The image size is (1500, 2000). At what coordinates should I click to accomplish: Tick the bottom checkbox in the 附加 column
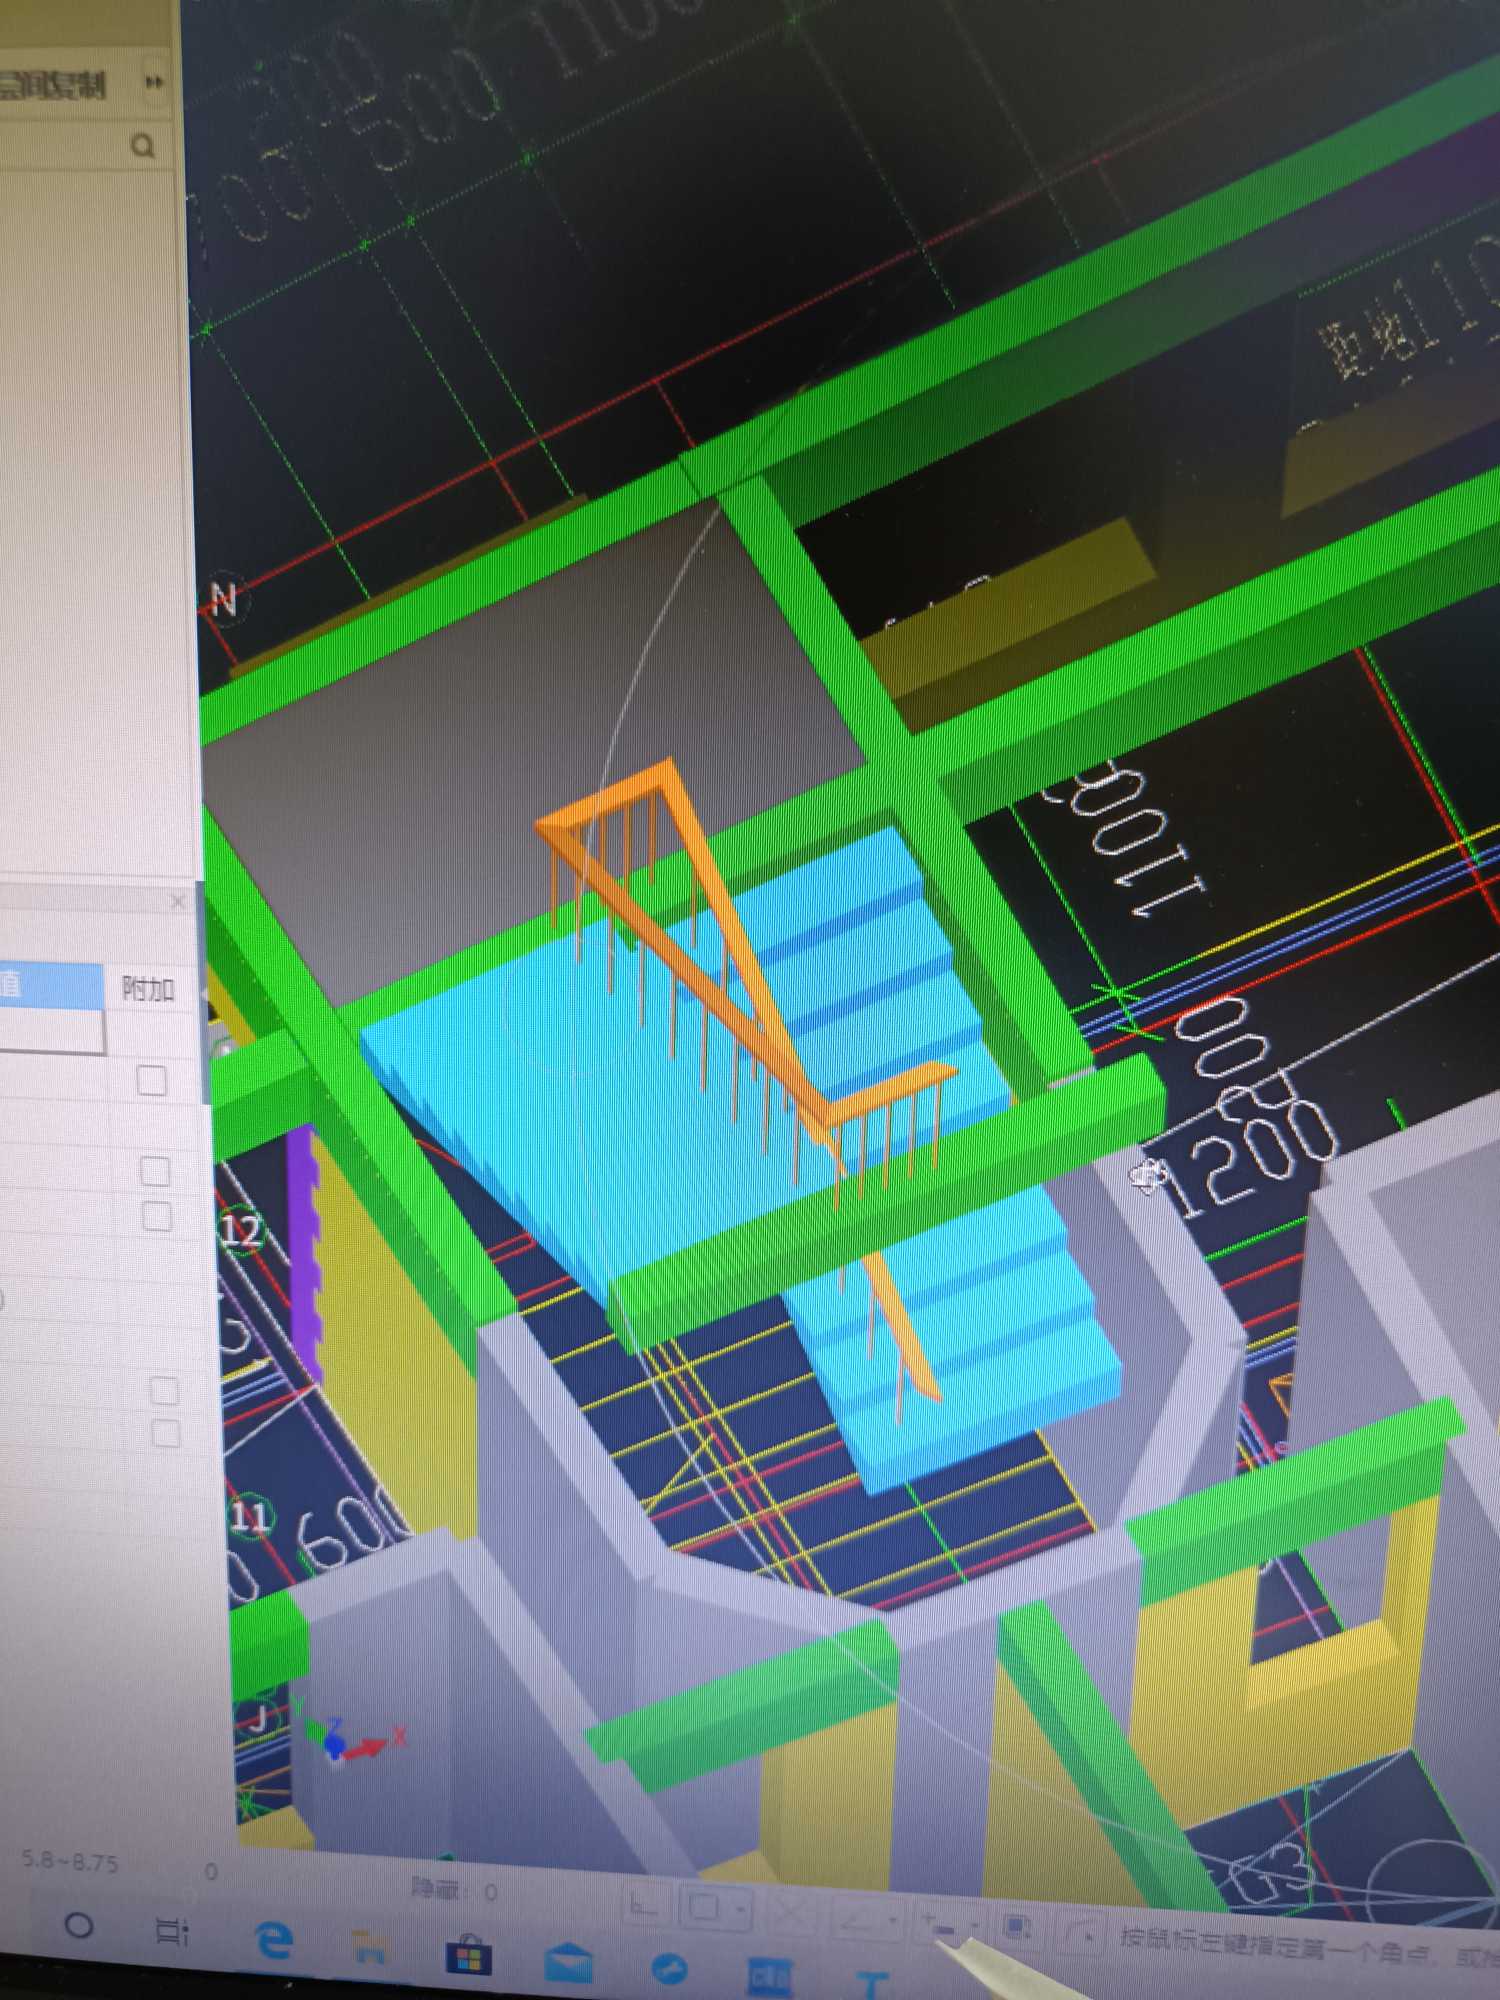[165, 1434]
